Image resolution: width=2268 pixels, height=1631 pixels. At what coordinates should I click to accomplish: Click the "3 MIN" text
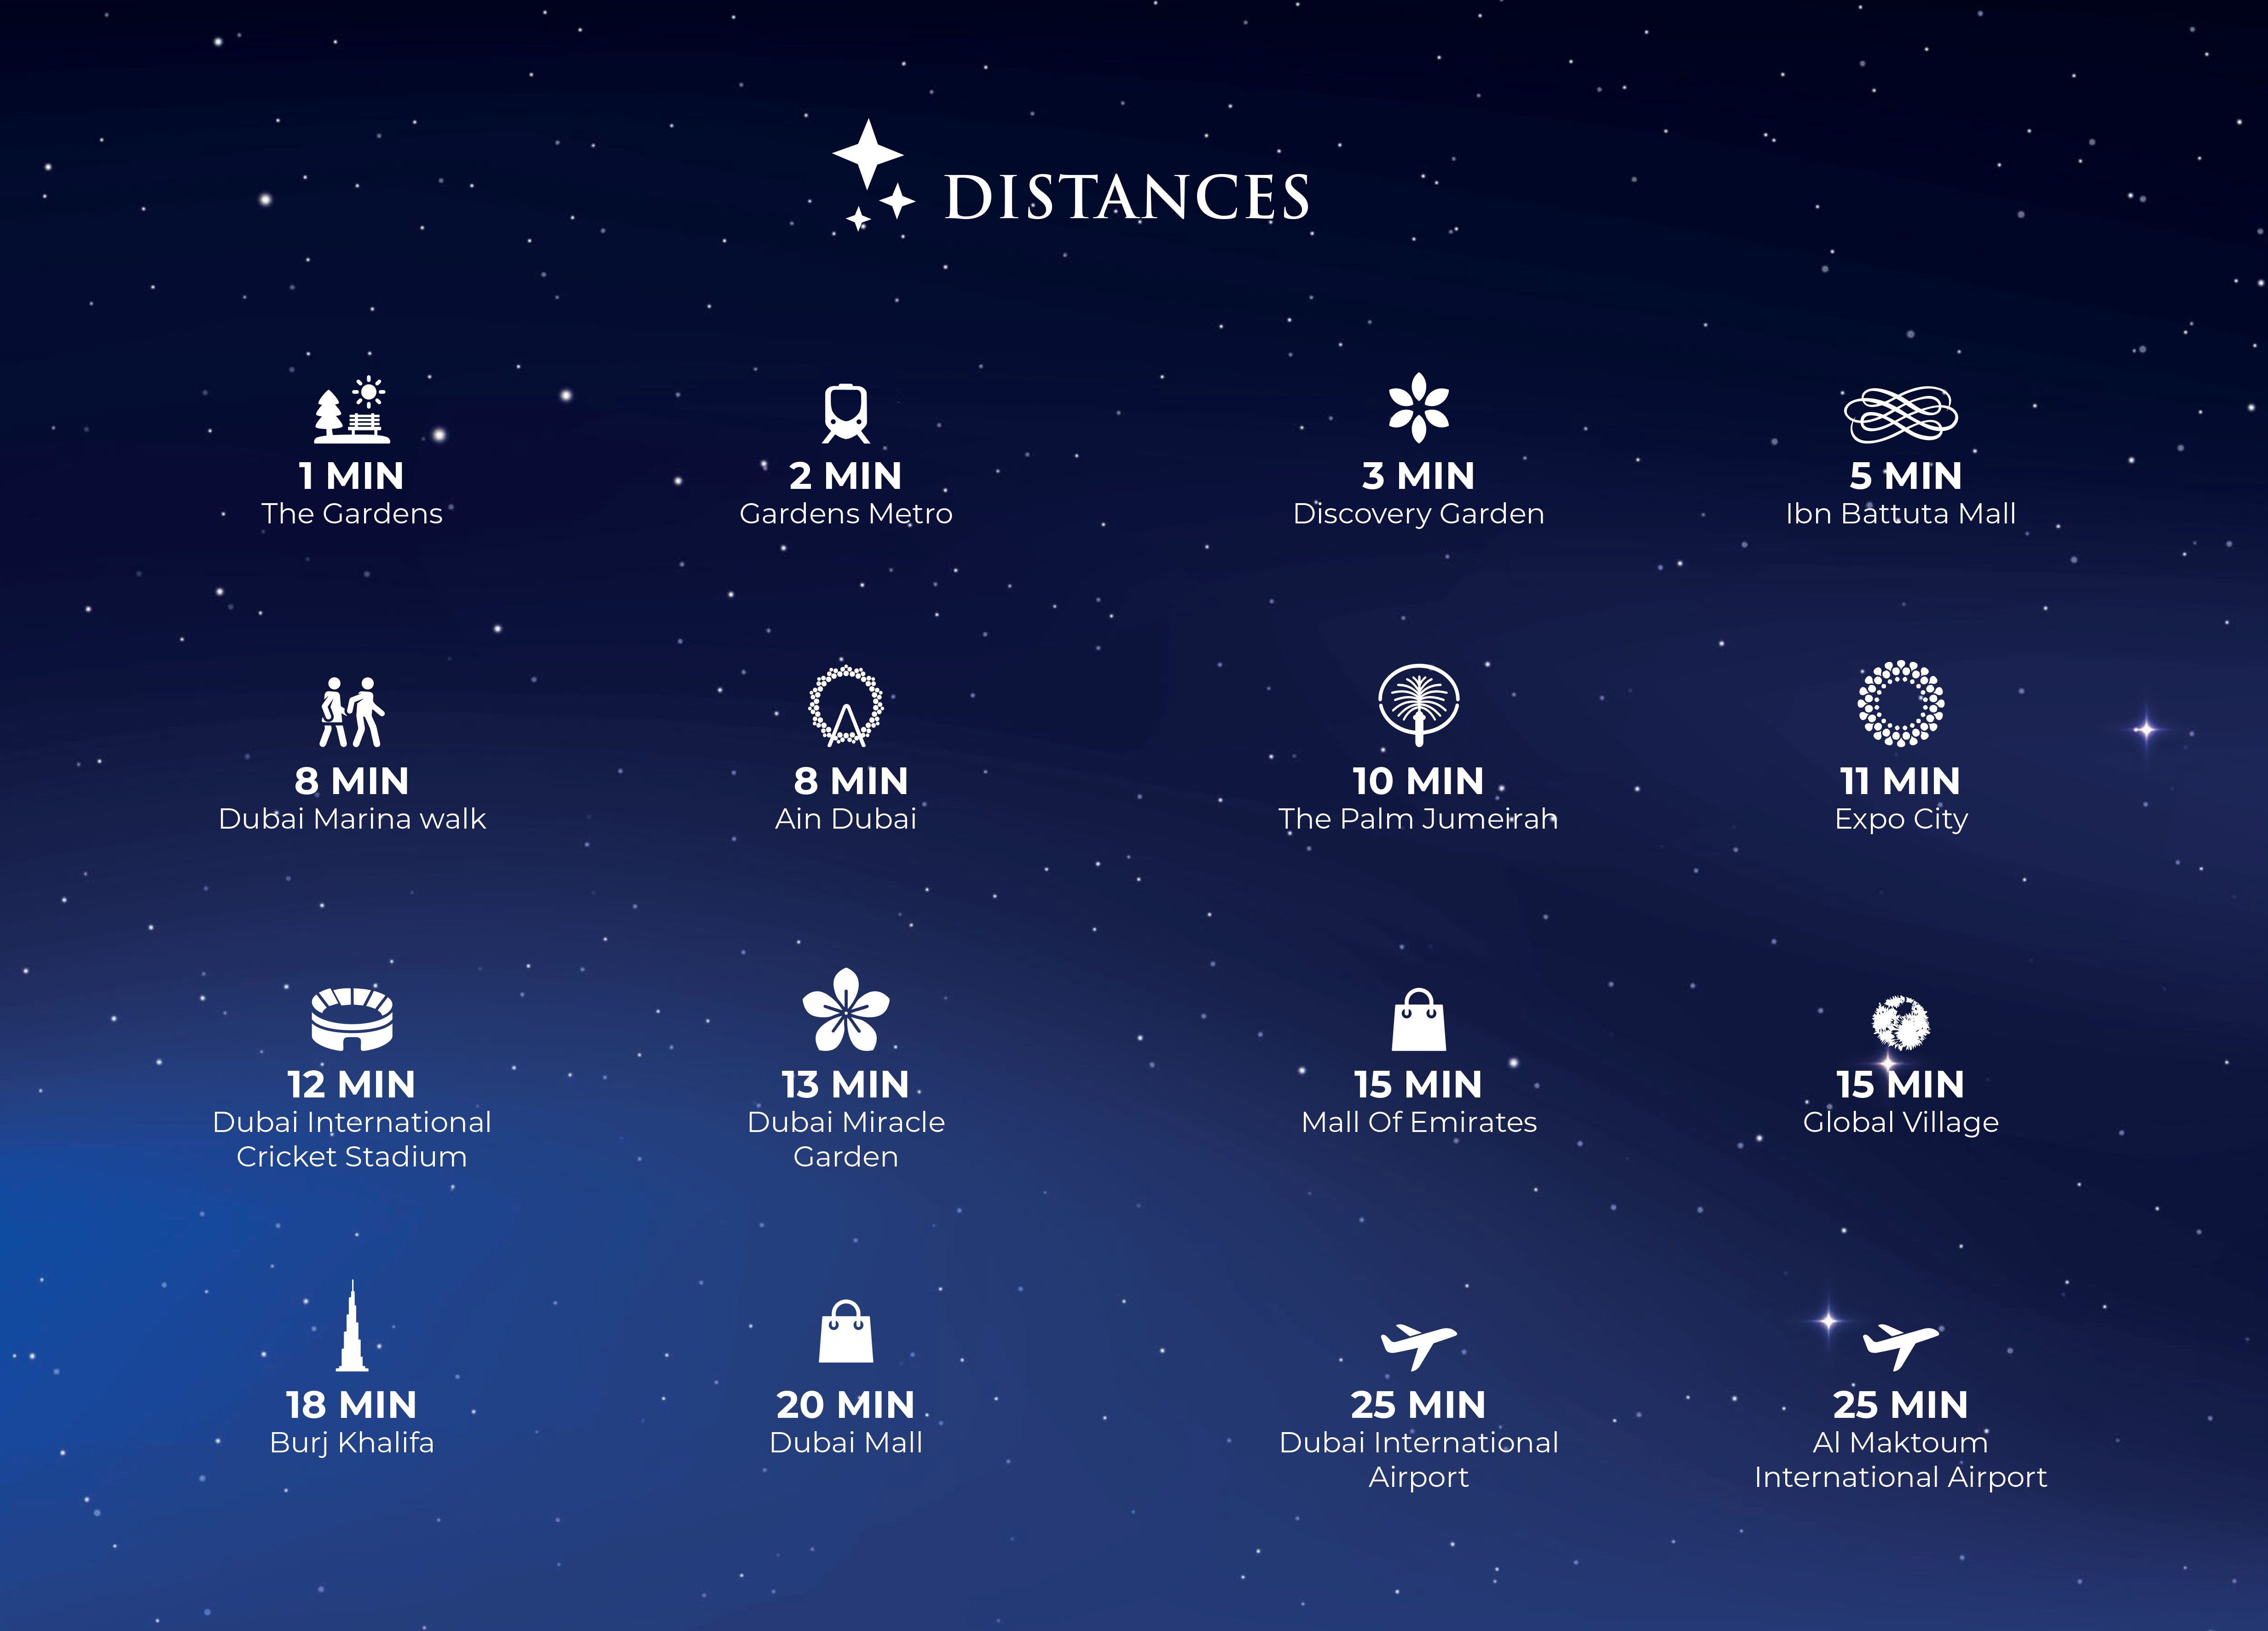[x=1419, y=476]
